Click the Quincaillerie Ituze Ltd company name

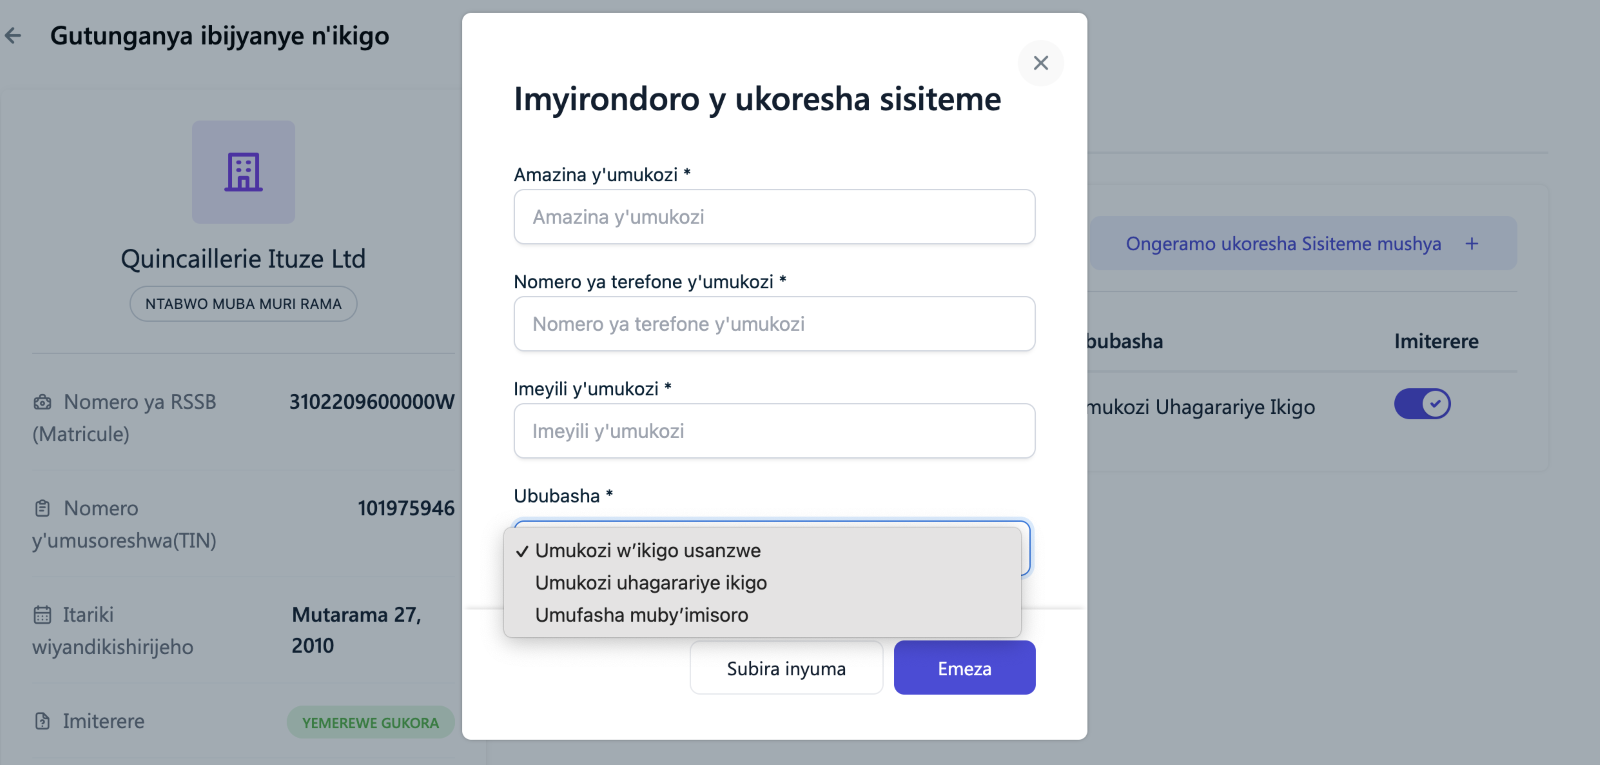[243, 259]
